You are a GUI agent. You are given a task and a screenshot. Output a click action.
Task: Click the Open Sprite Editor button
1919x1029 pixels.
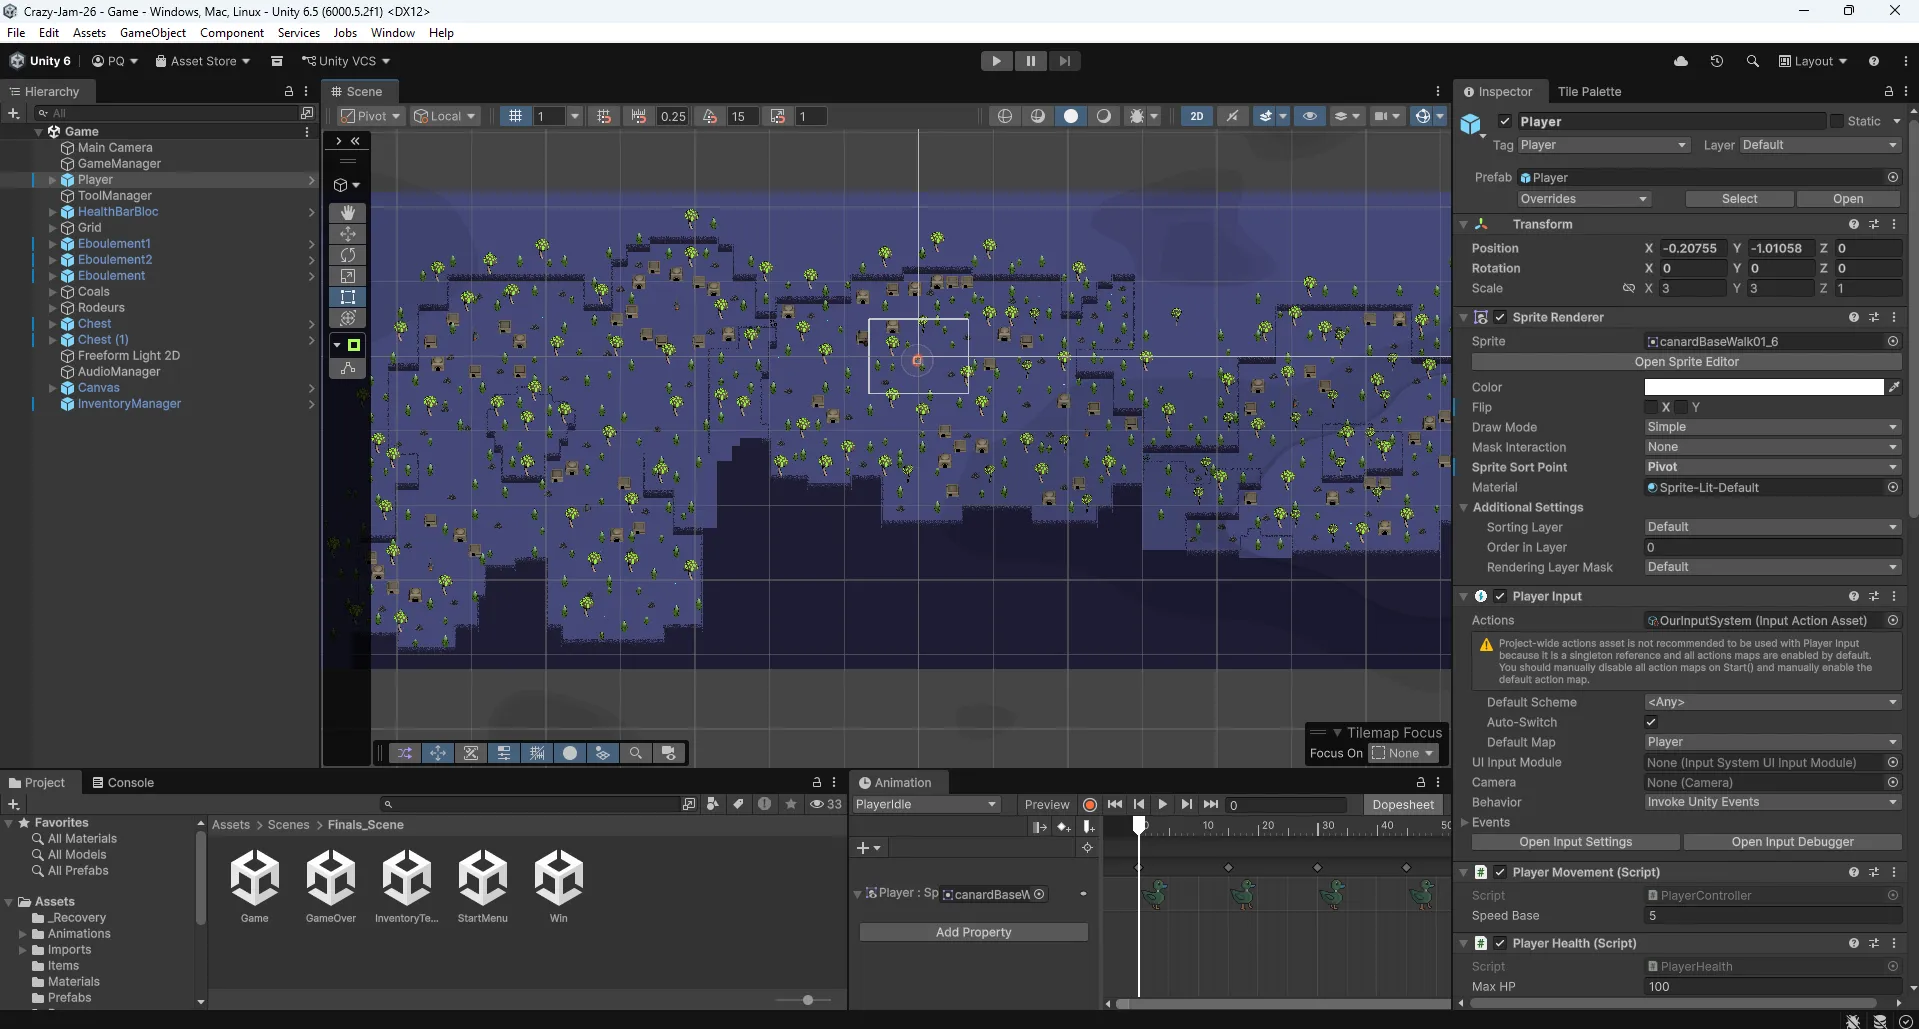tap(1686, 362)
